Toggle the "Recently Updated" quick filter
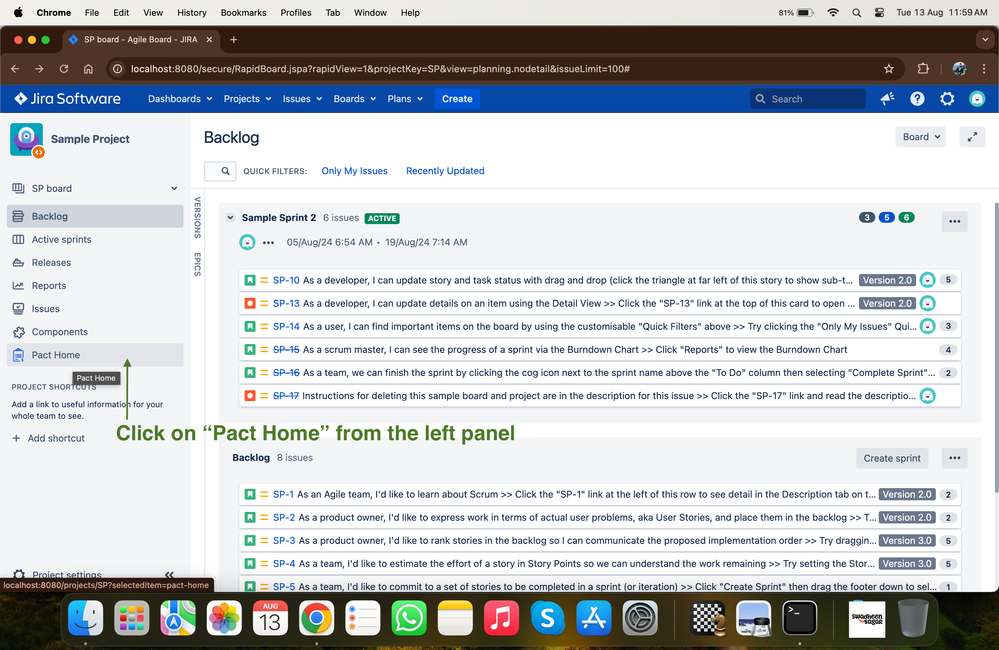999x650 pixels. pos(444,171)
